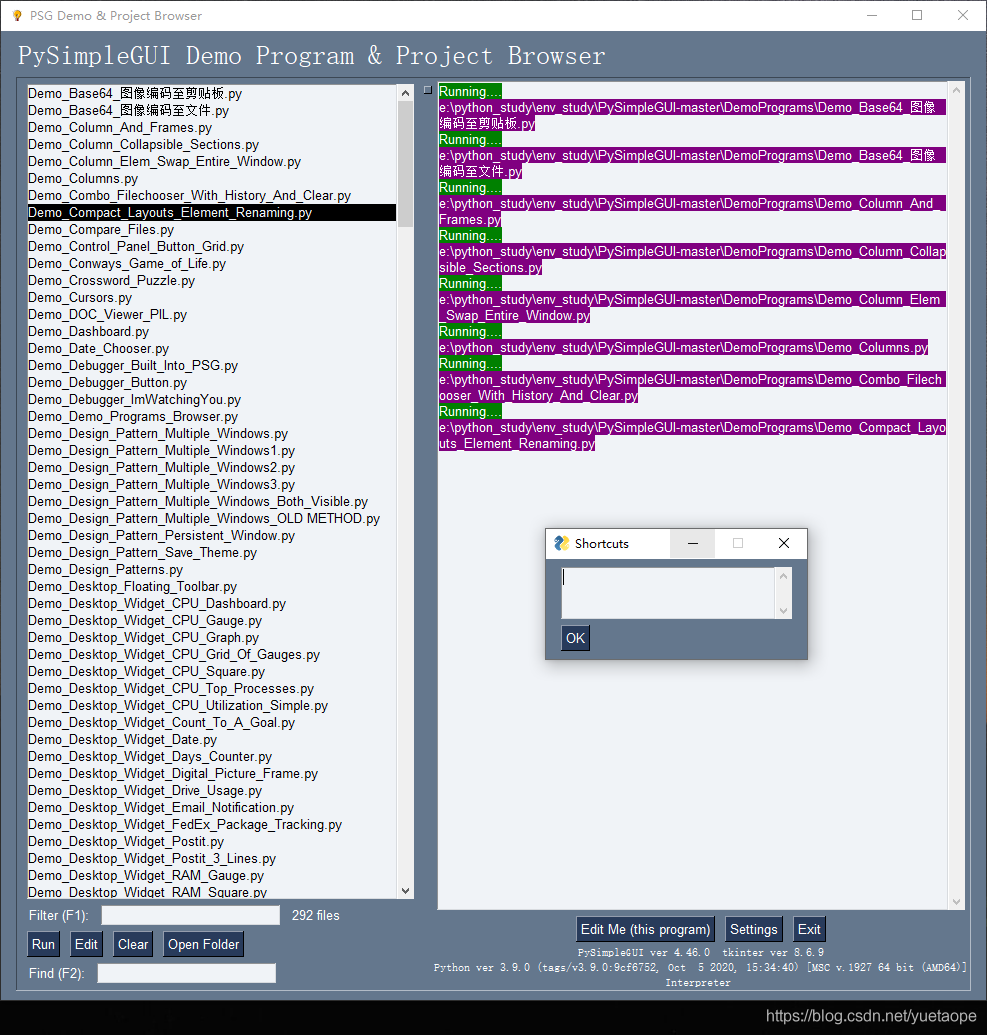The height and width of the screenshot is (1035, 987).
Task: Select Demo_Design_Pattern_Multiple_Windows_Both_Visible.py
Action: (x=211, y=502)
